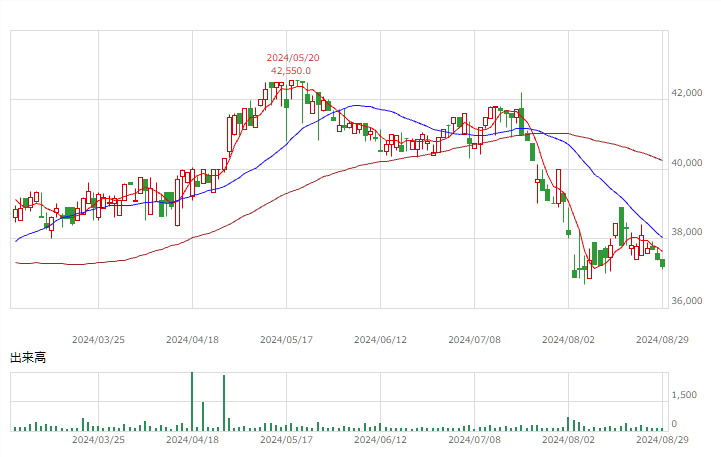Click the 2024/08/02 date under volume chart
This screenshot has width=721, height=457.
point(568,440)
